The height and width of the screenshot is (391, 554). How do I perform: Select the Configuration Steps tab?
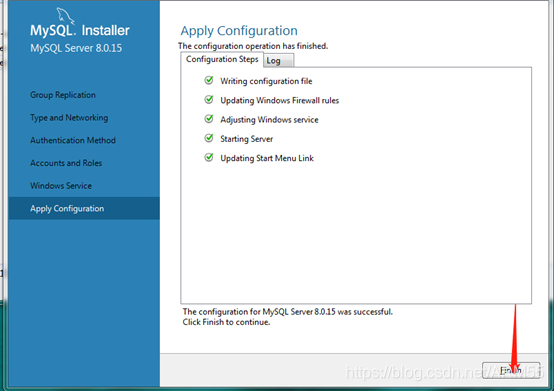pyautogui.click(x=222, y=59)
